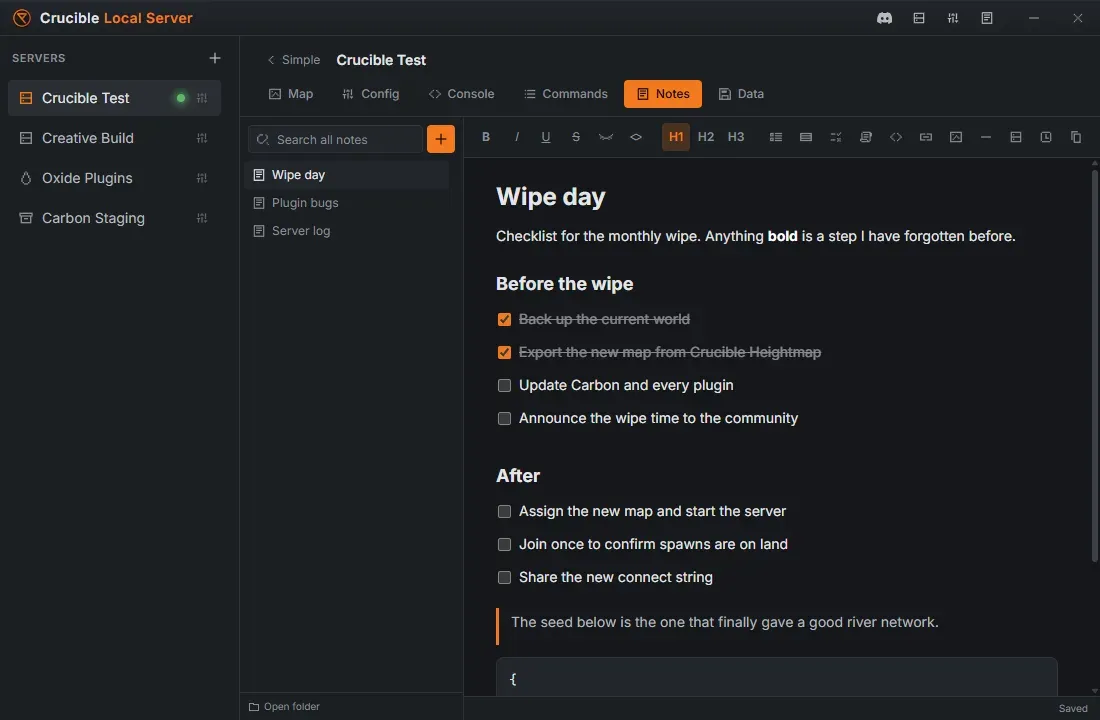
Task: Uncheck 'Export the new map from Crucible Heightmap'
Action: tap(504, 352)
